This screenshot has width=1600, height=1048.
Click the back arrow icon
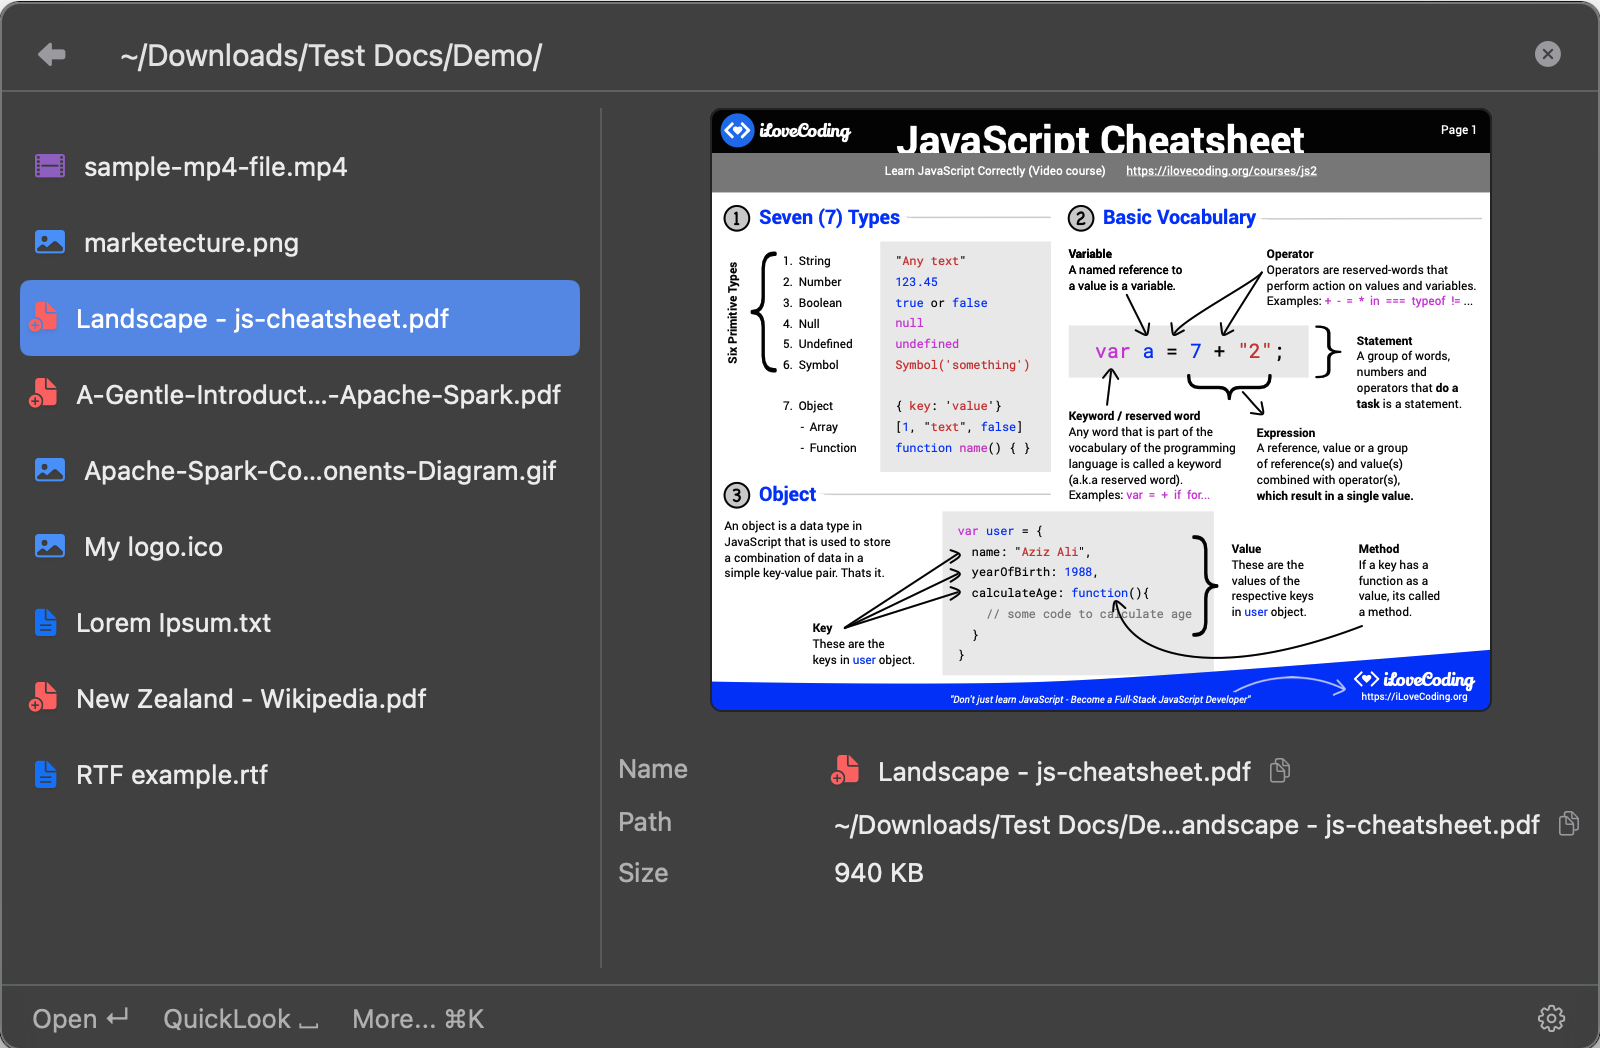pyautogui.click(x=51, y=54)
